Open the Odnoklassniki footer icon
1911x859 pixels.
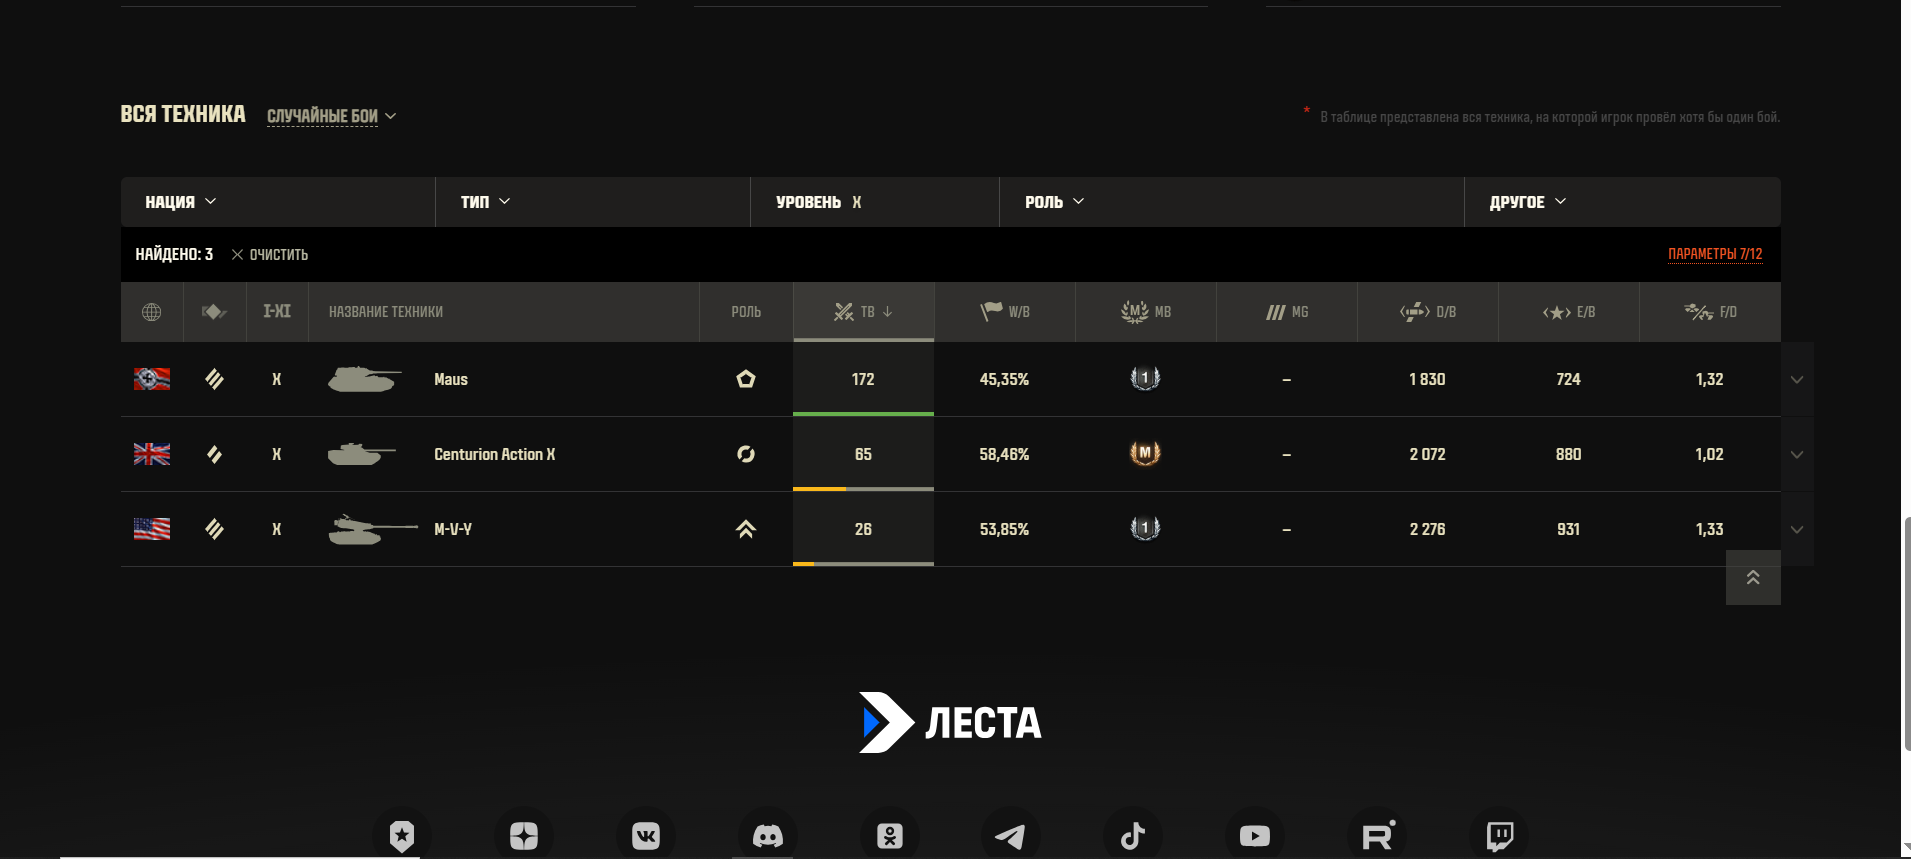tap(890, 835)
